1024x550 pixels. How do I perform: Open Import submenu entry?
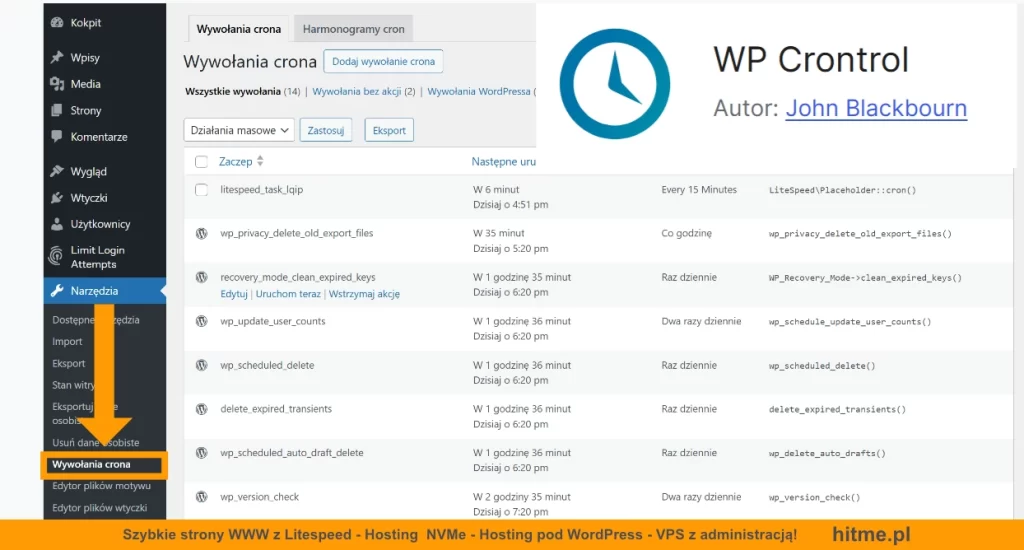[x=67, y=341]
